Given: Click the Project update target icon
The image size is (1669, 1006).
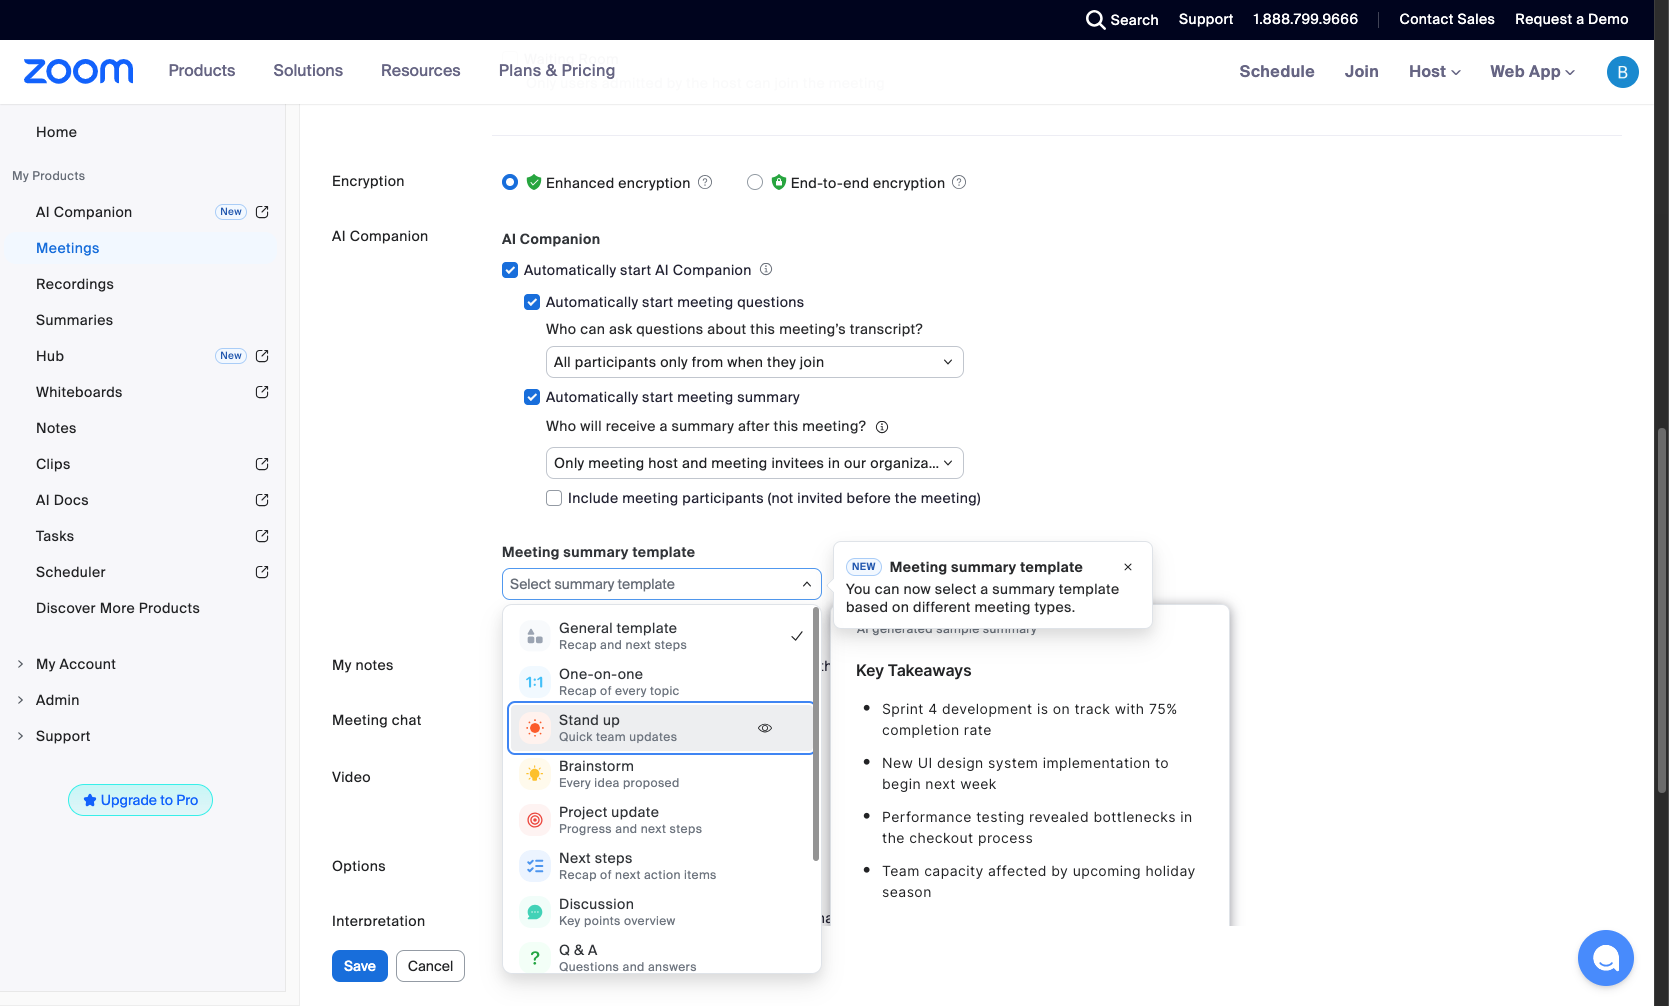Looking at the screenshot, I should pyautogui.click(x=535, y=820).
